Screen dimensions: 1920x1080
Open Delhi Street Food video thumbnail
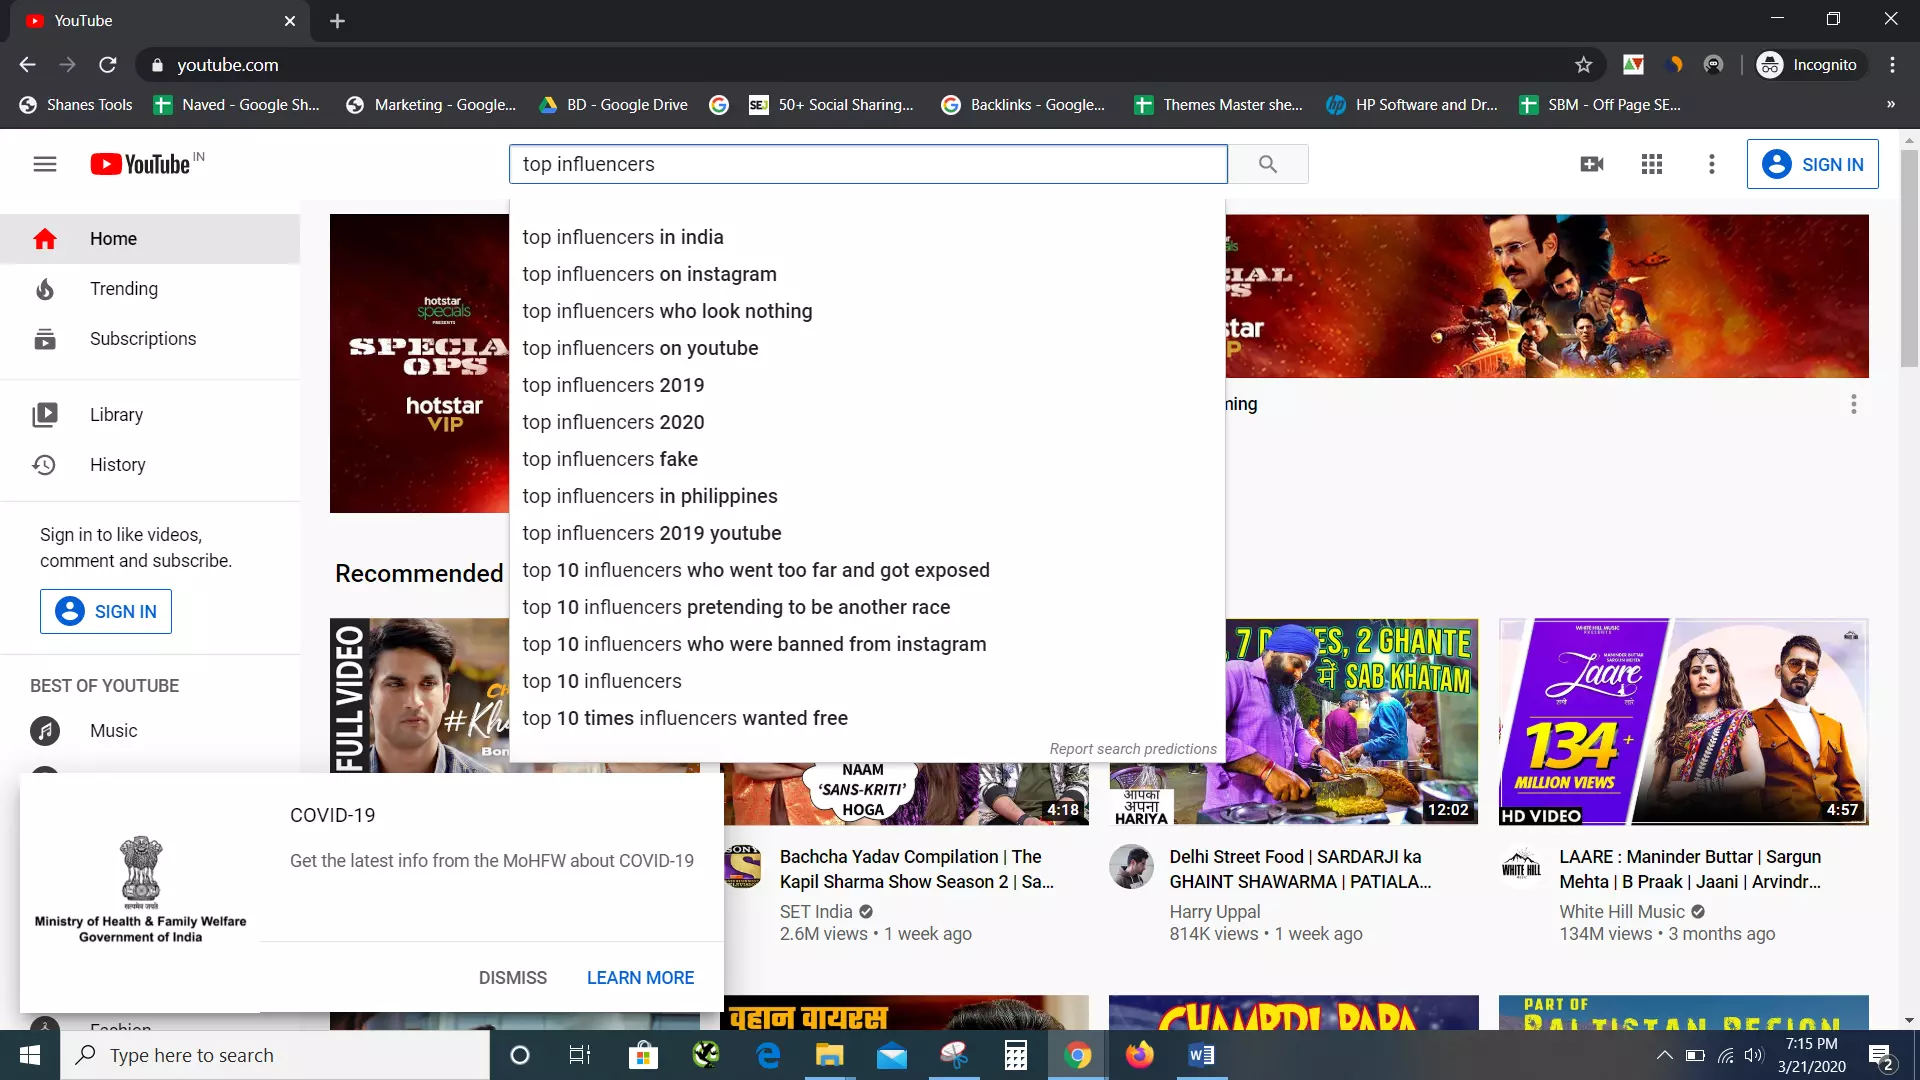1350,721
